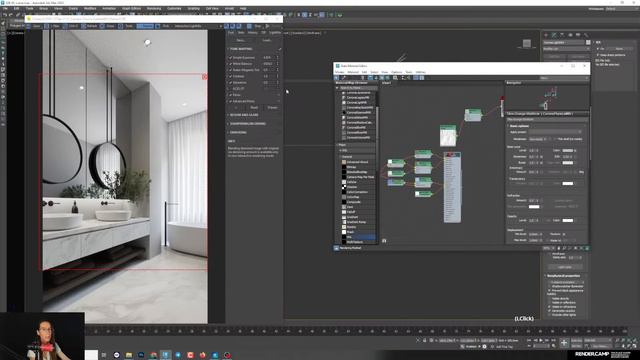The width and height of the screenshot is (640, 360).
Task: Click the Translucency color swatch
Action: (x=568, y=184)
